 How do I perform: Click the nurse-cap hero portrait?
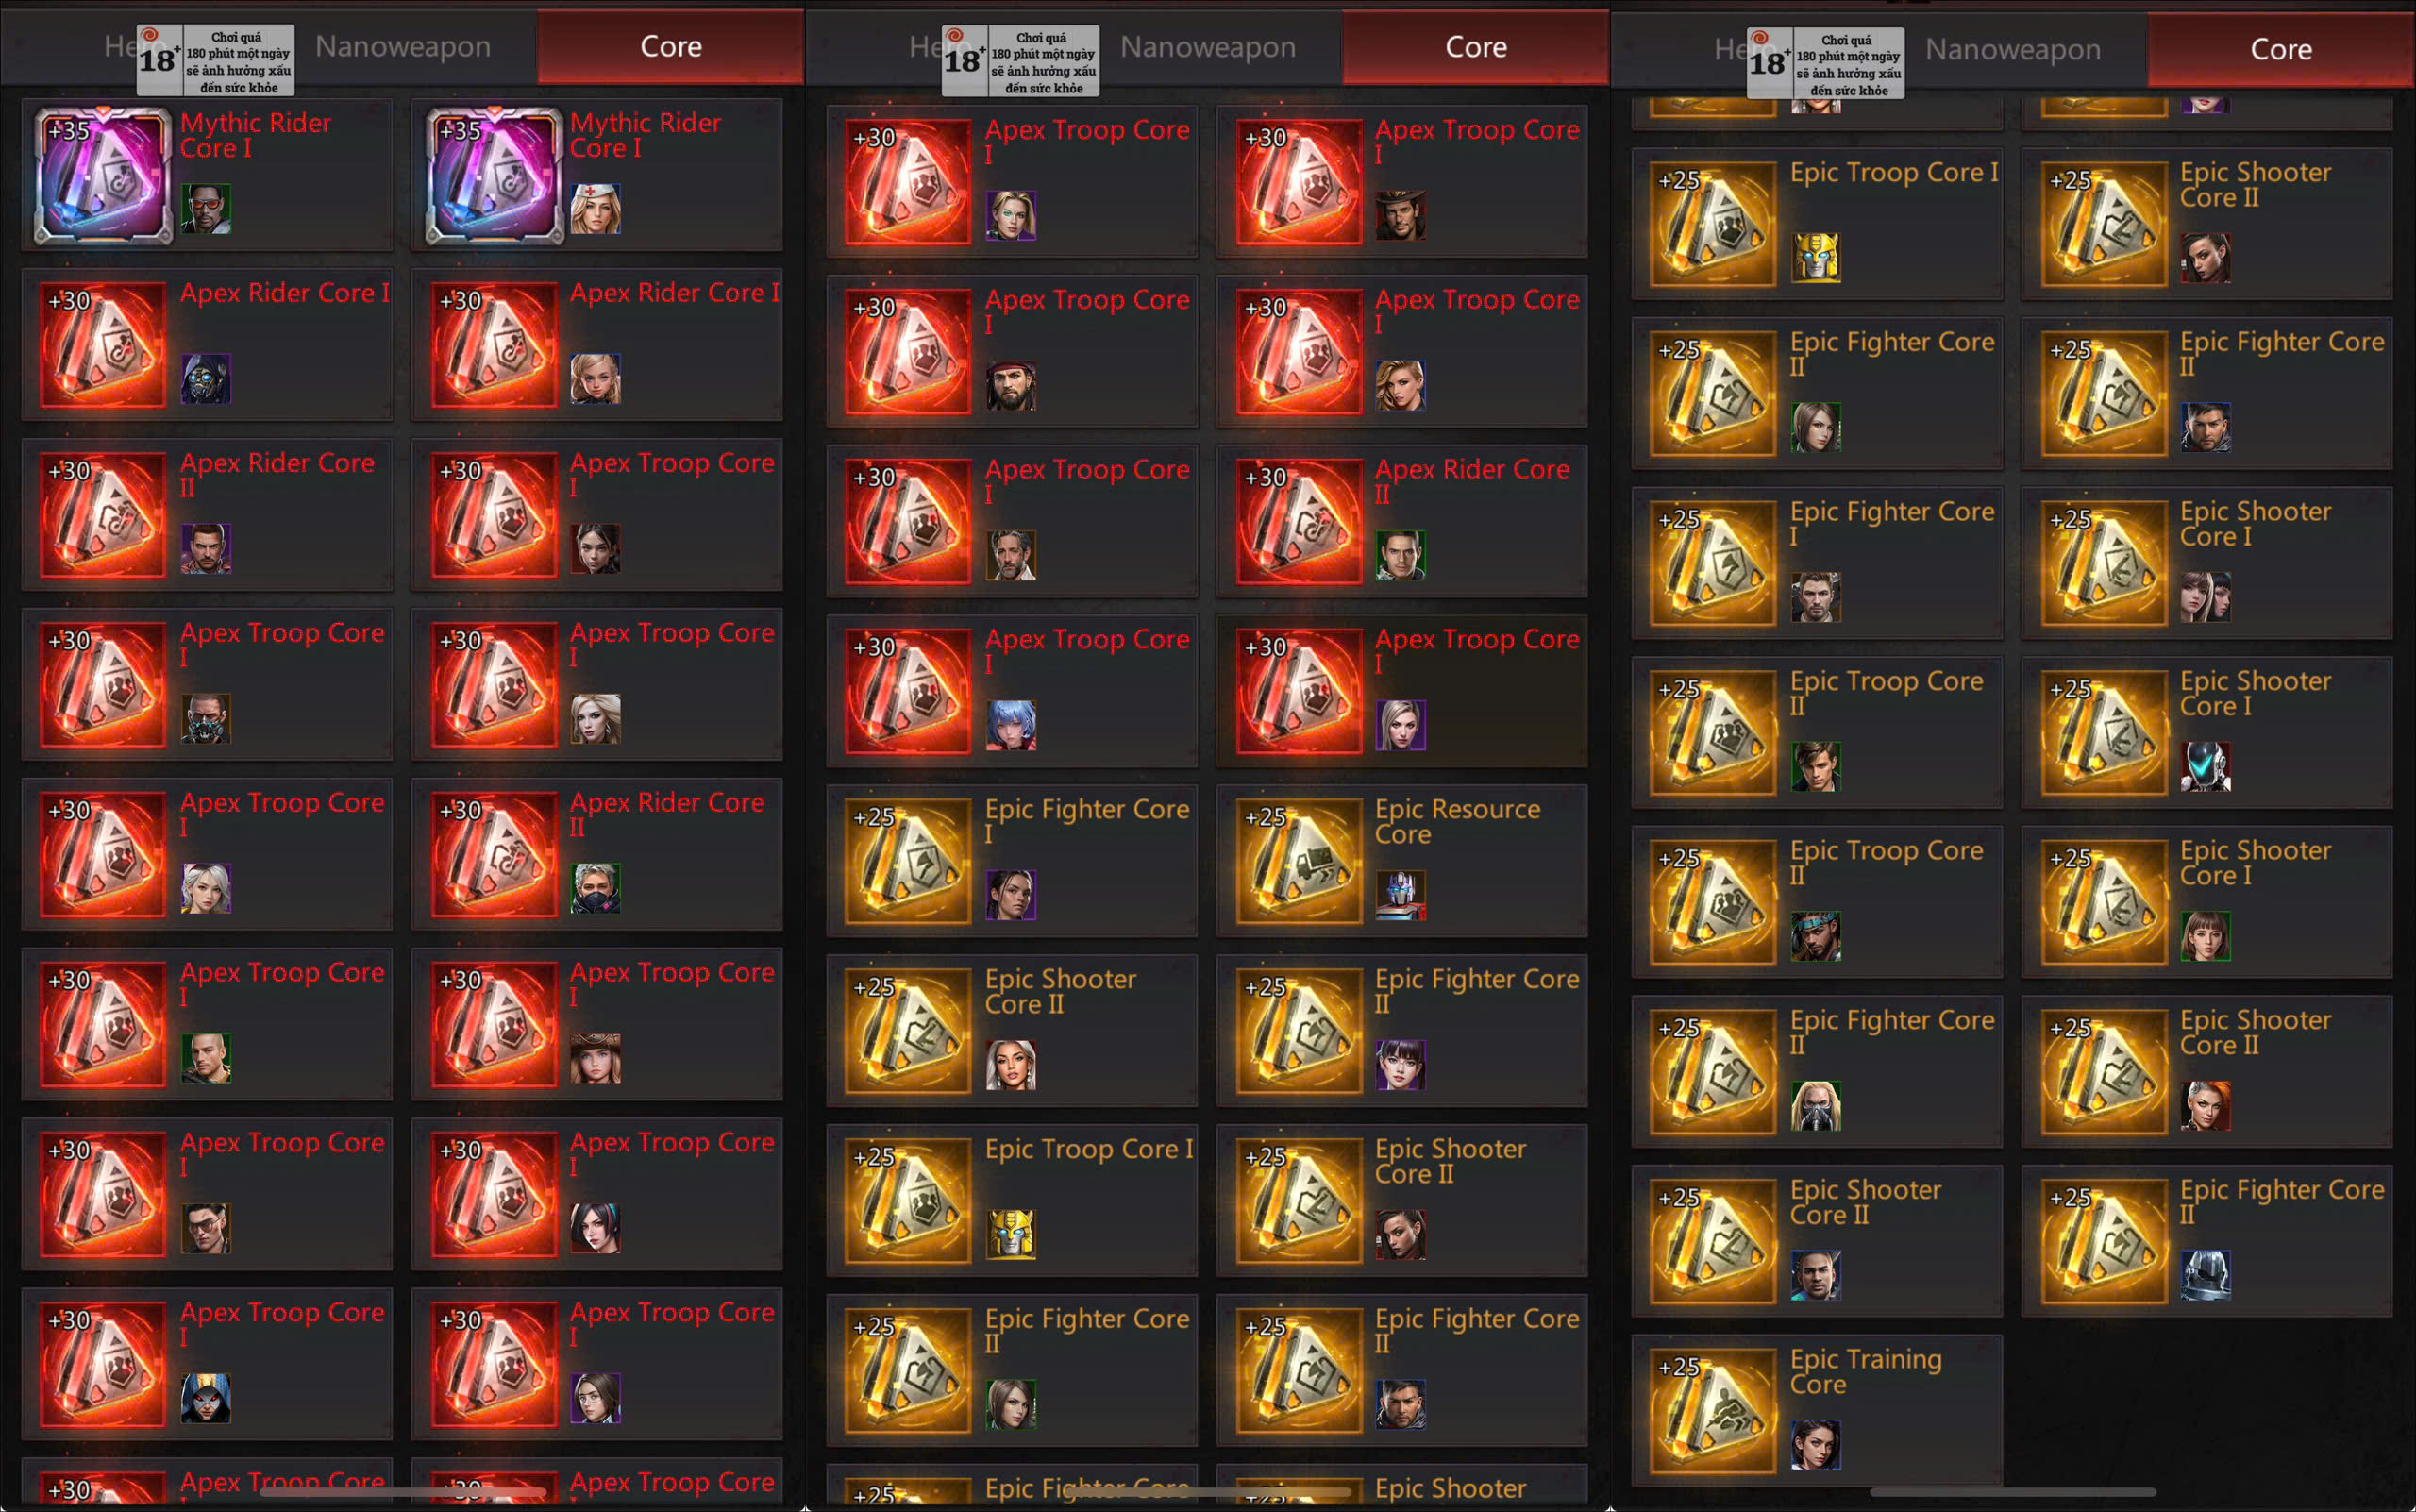click(595, 209)
